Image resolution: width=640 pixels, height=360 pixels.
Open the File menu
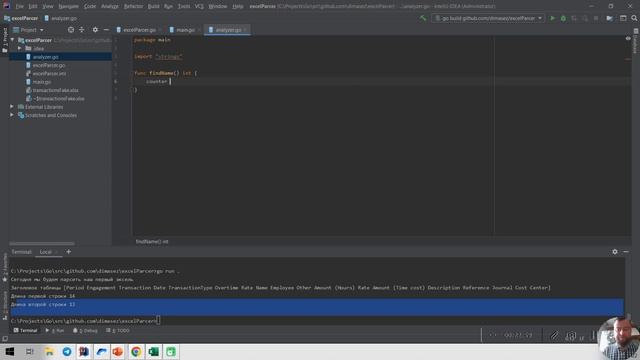pos(19,6)
